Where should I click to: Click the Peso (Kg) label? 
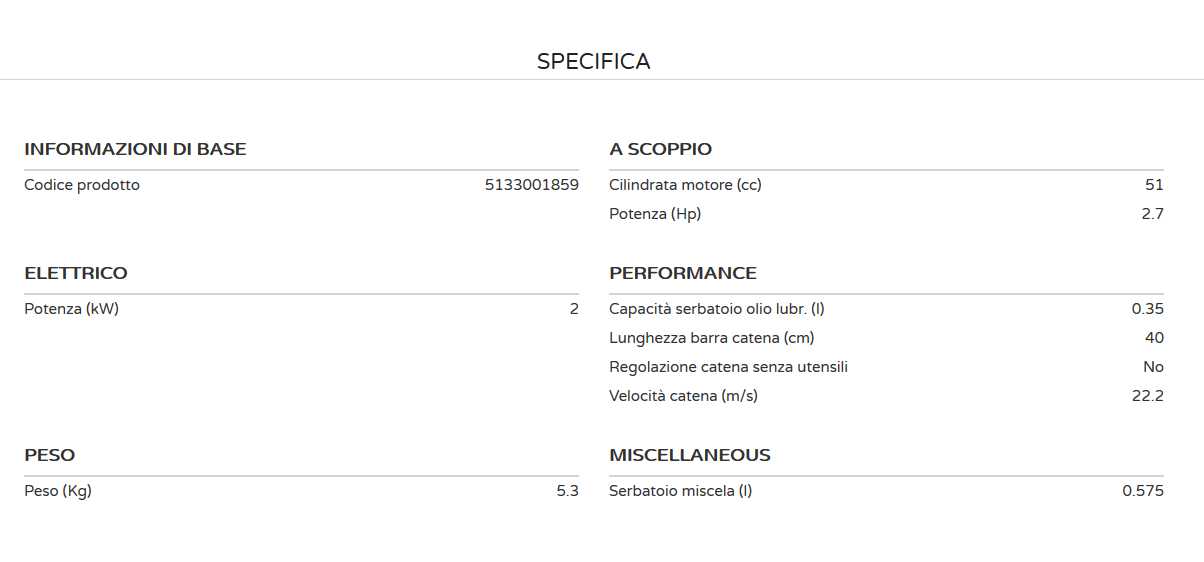[x=58, y=491]
